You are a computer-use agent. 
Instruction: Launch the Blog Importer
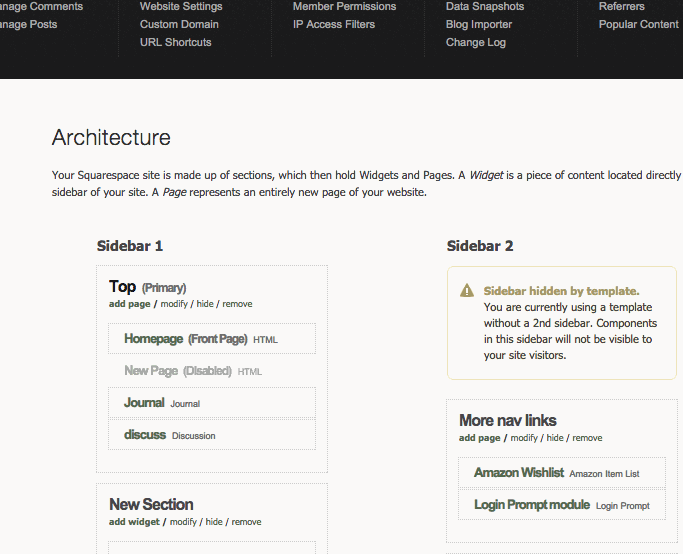[x=479, y=24]
